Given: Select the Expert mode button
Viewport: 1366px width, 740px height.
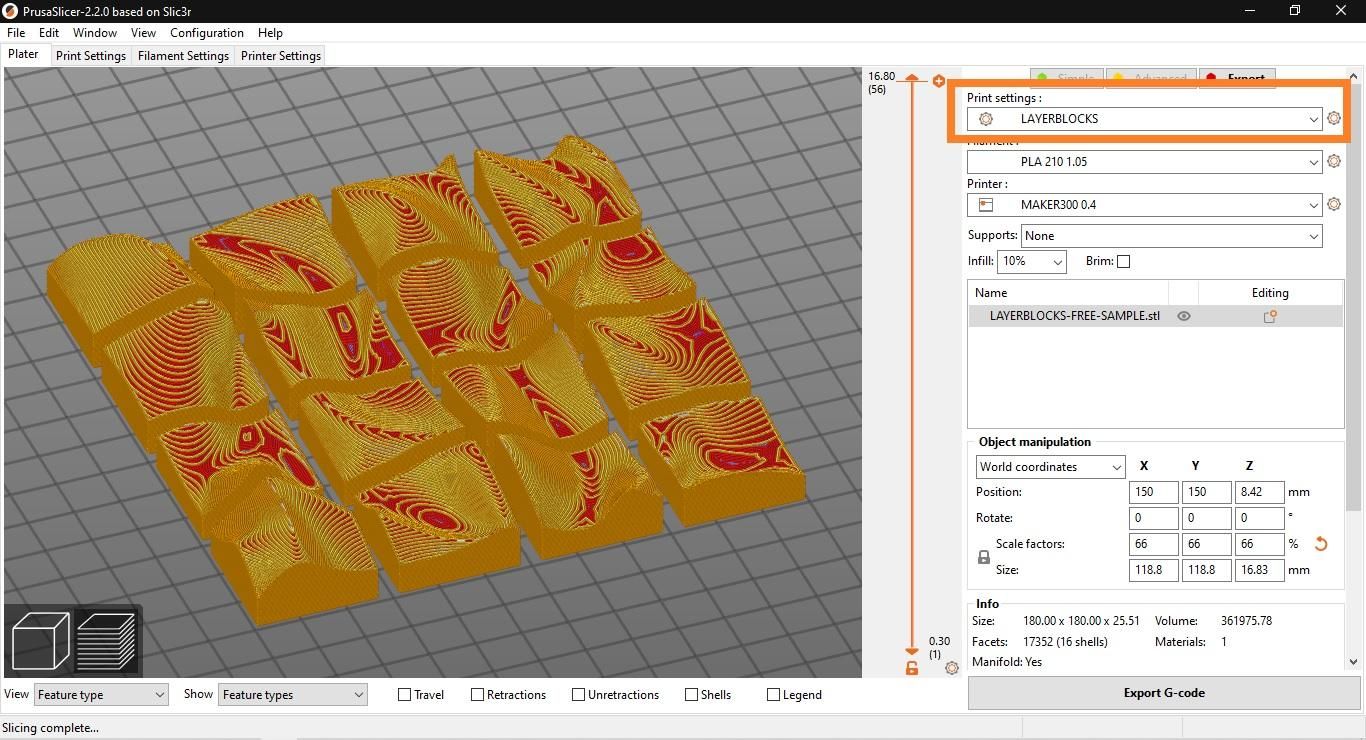Looking at the screenshot, I should 1237,78.
